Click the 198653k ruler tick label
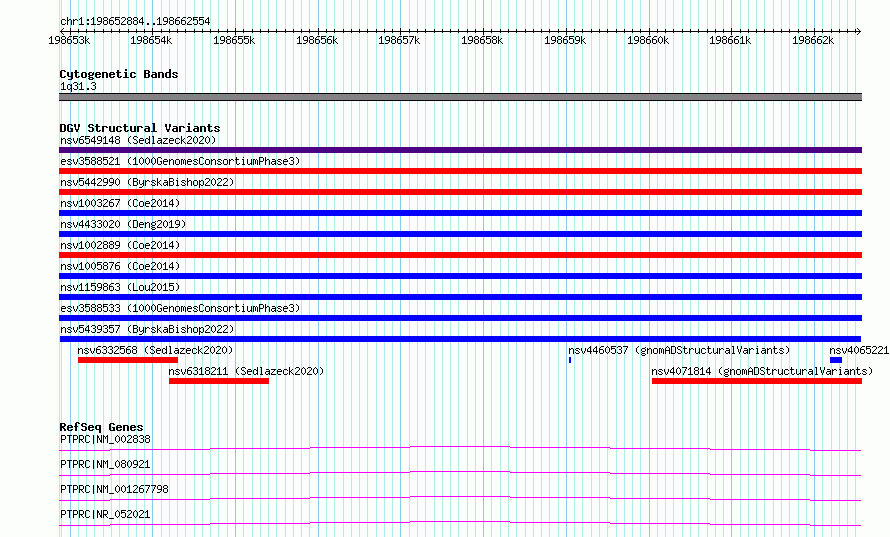890x537 pixels. (x=69, y=40)
